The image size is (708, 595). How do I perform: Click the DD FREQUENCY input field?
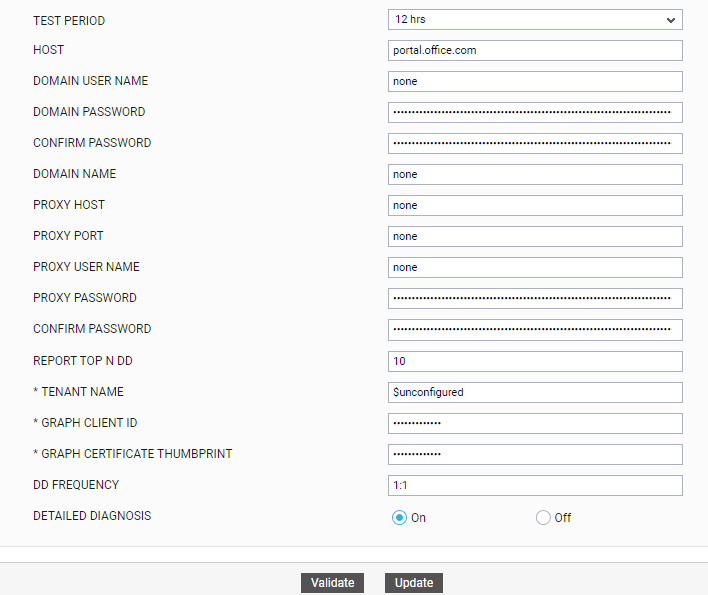[x=535, y=486]
